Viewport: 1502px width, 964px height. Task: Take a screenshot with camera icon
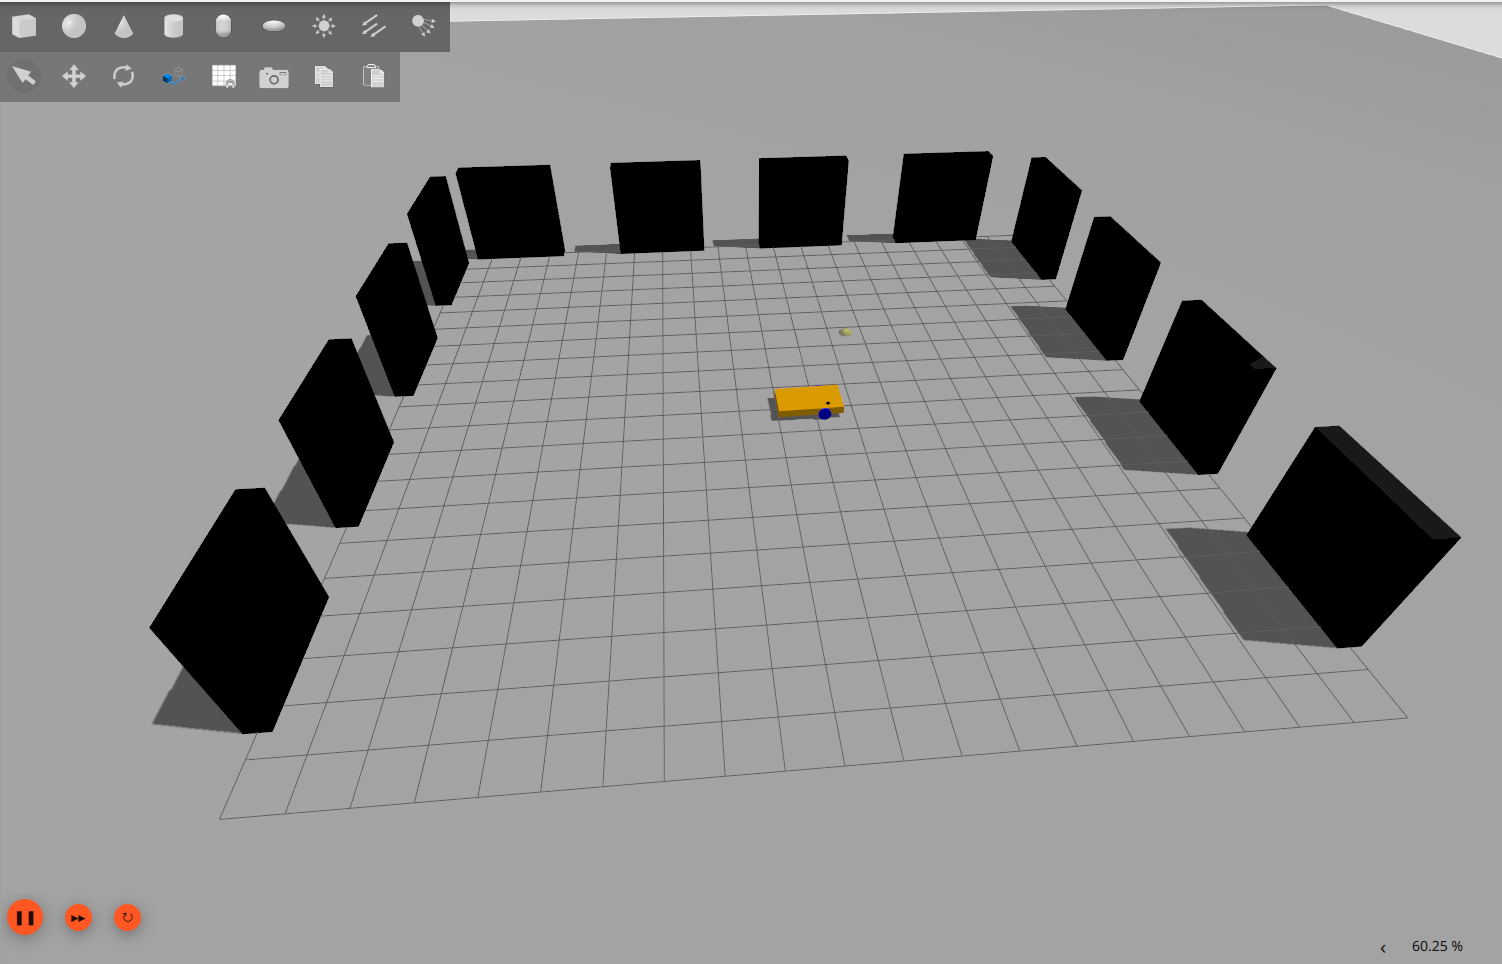coord(274,77)
